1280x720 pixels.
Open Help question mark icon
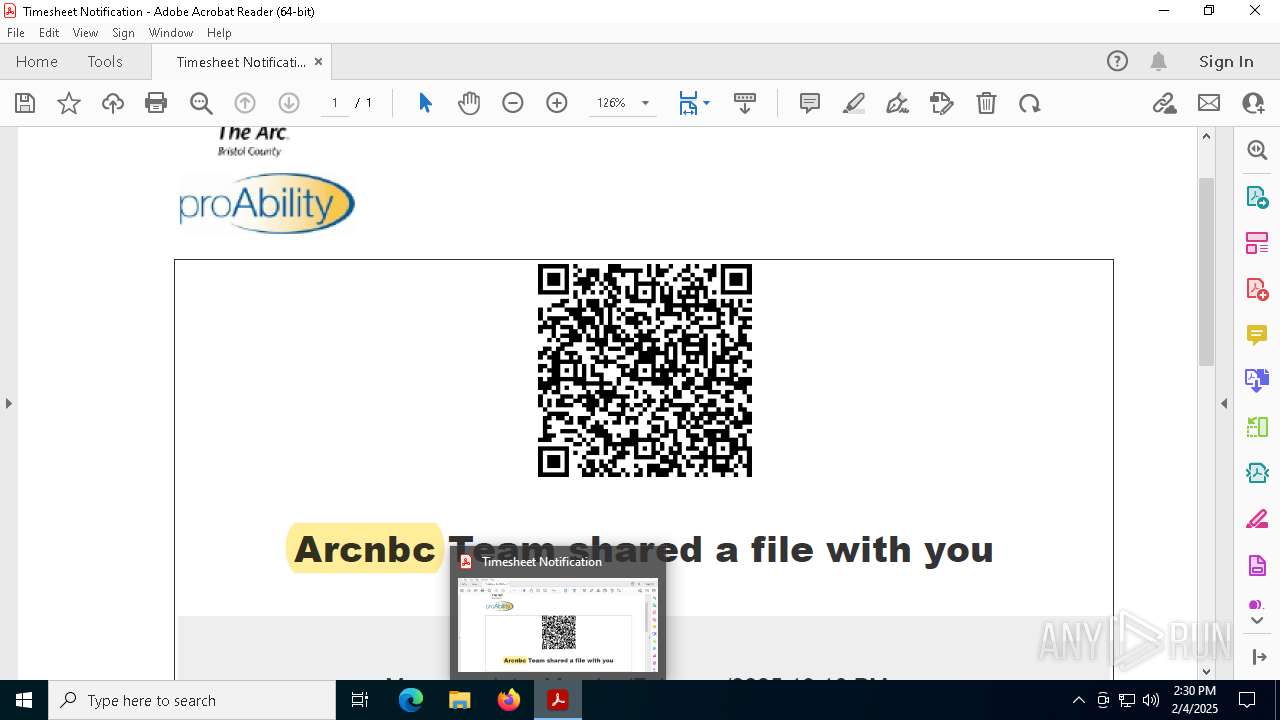click(x=1117, y=61)
